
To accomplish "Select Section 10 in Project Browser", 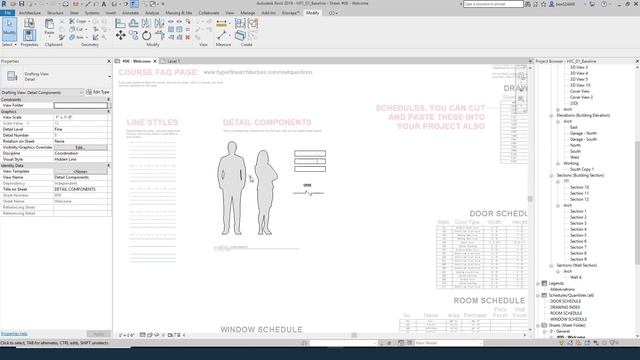I will [x=579, y=187].
